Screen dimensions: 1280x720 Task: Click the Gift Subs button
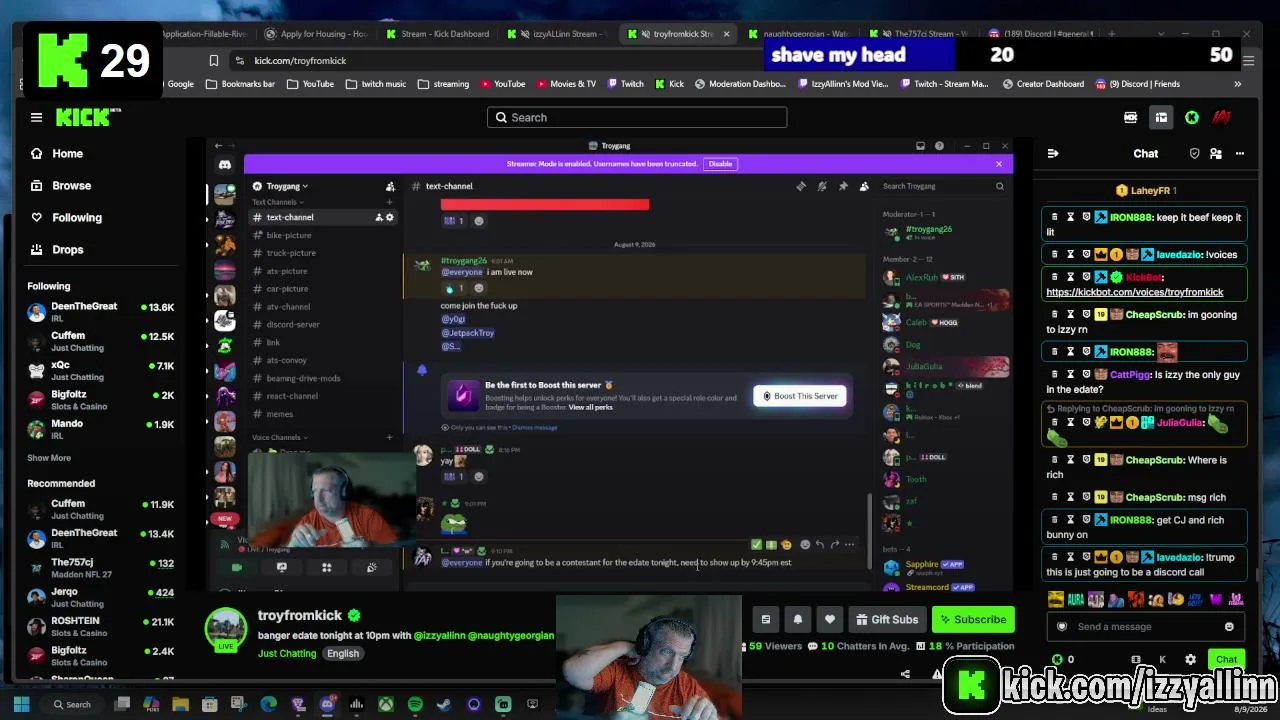[887, 619]
